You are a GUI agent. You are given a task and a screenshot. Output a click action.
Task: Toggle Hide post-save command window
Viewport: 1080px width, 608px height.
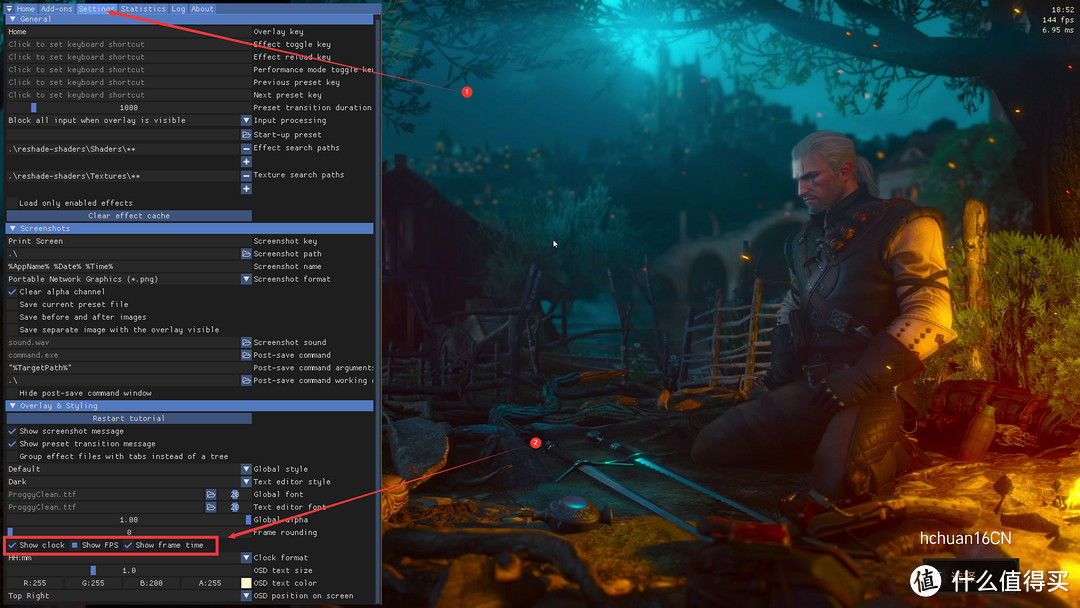click(x=12, y=393)
